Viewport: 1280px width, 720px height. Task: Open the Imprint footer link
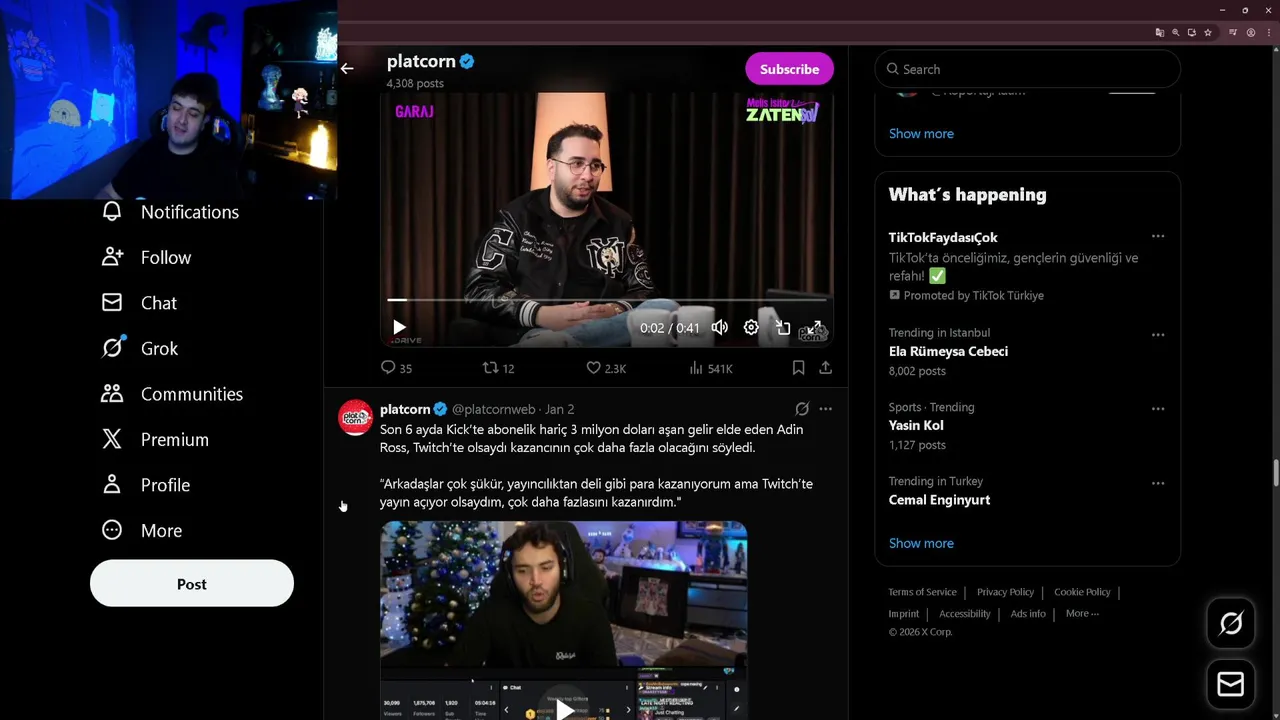point(903,614)
